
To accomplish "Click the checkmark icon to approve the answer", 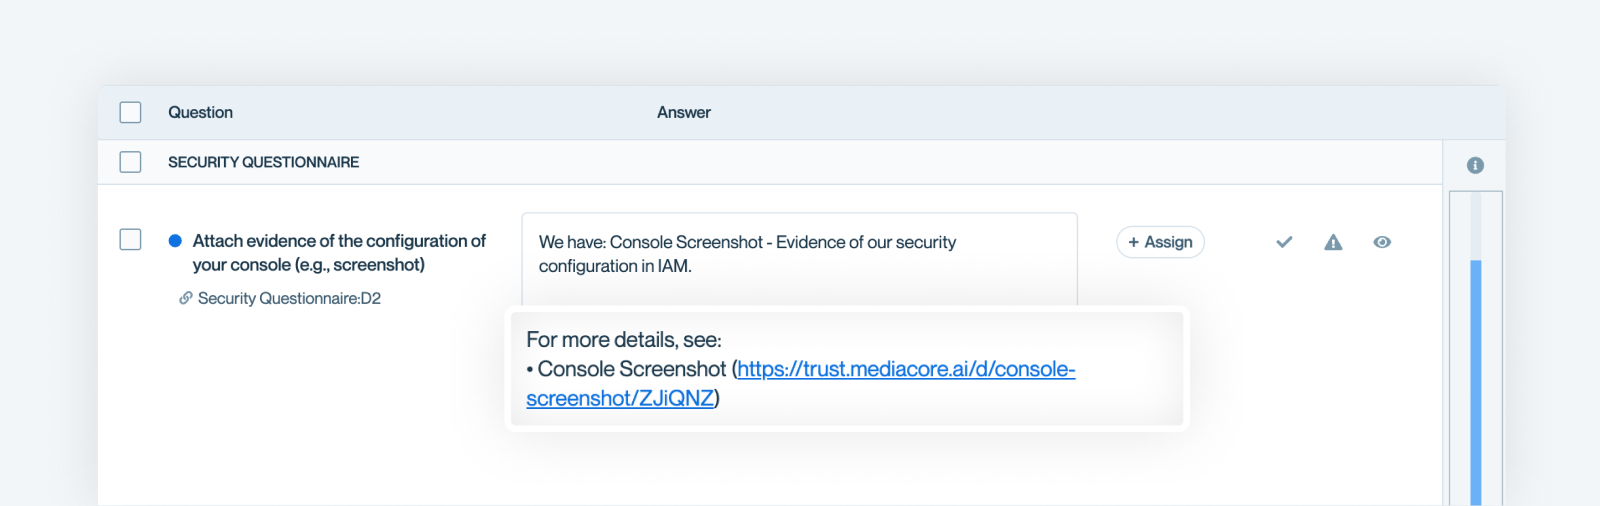I will point(1284,242).
